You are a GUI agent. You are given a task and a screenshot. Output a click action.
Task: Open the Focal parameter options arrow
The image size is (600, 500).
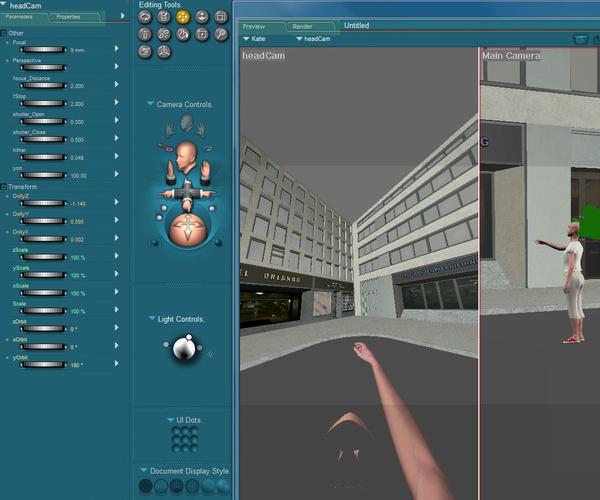coord(117,49)
